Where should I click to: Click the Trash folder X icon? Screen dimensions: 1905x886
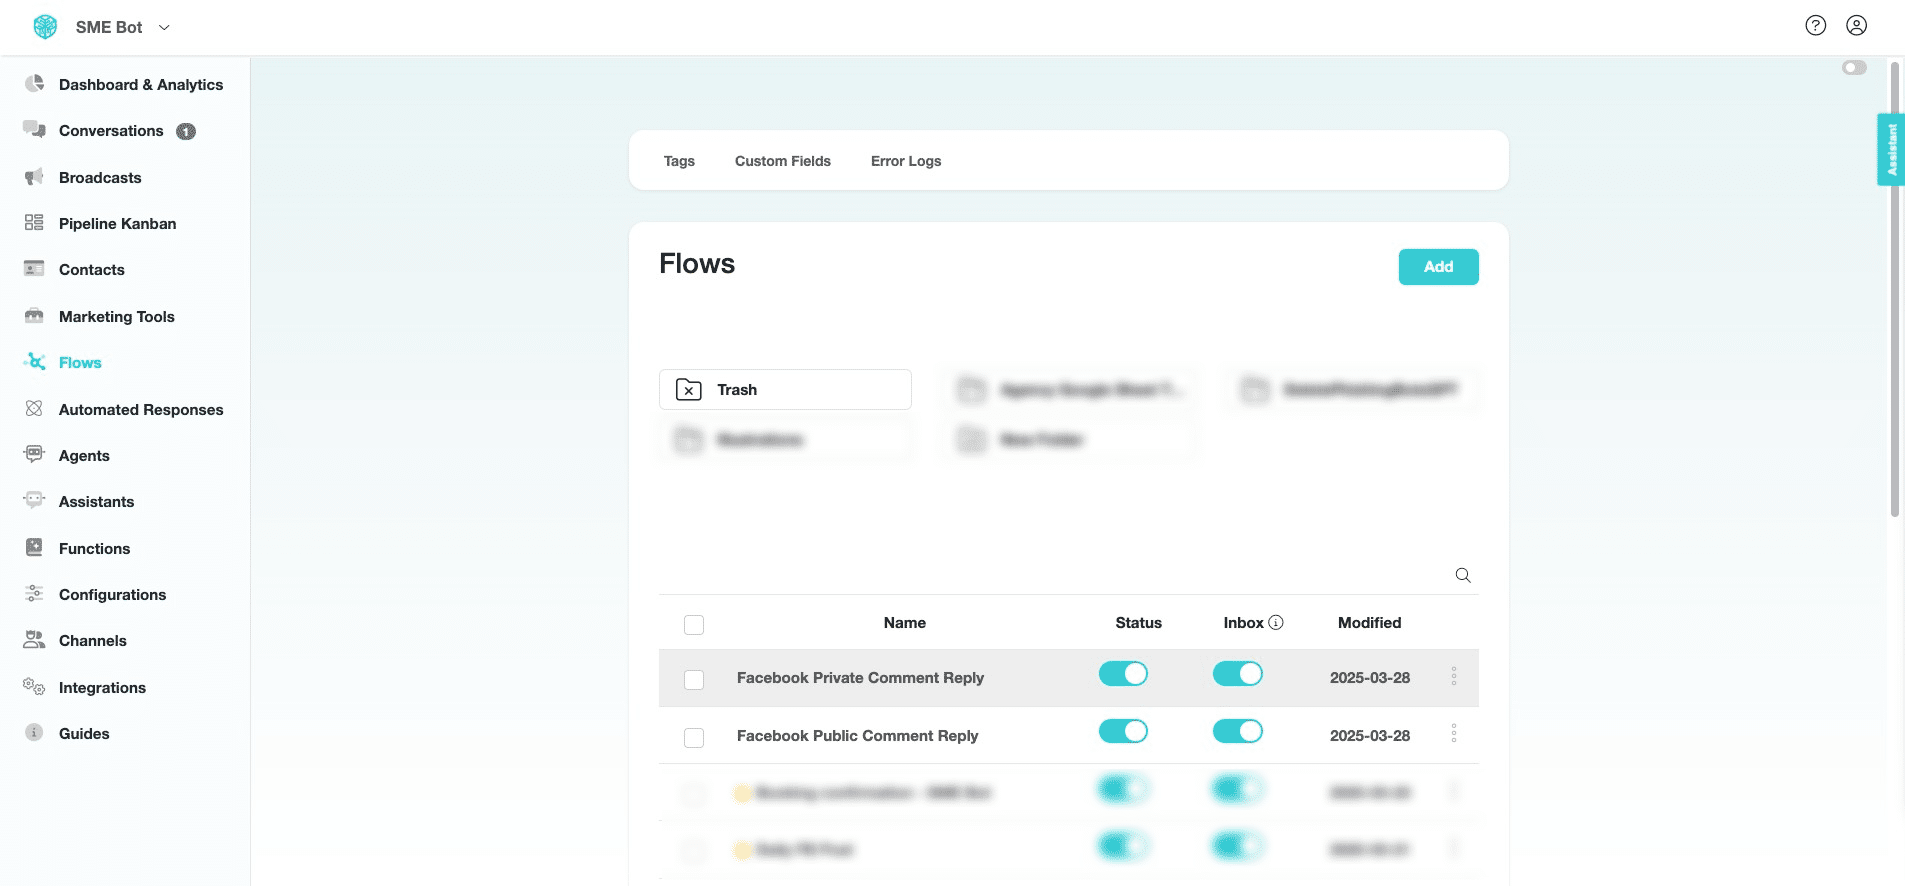[689, 390]
